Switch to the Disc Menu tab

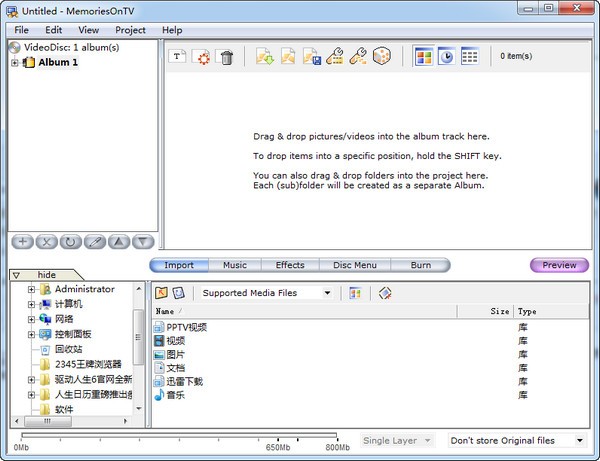[x=354, y=265]
